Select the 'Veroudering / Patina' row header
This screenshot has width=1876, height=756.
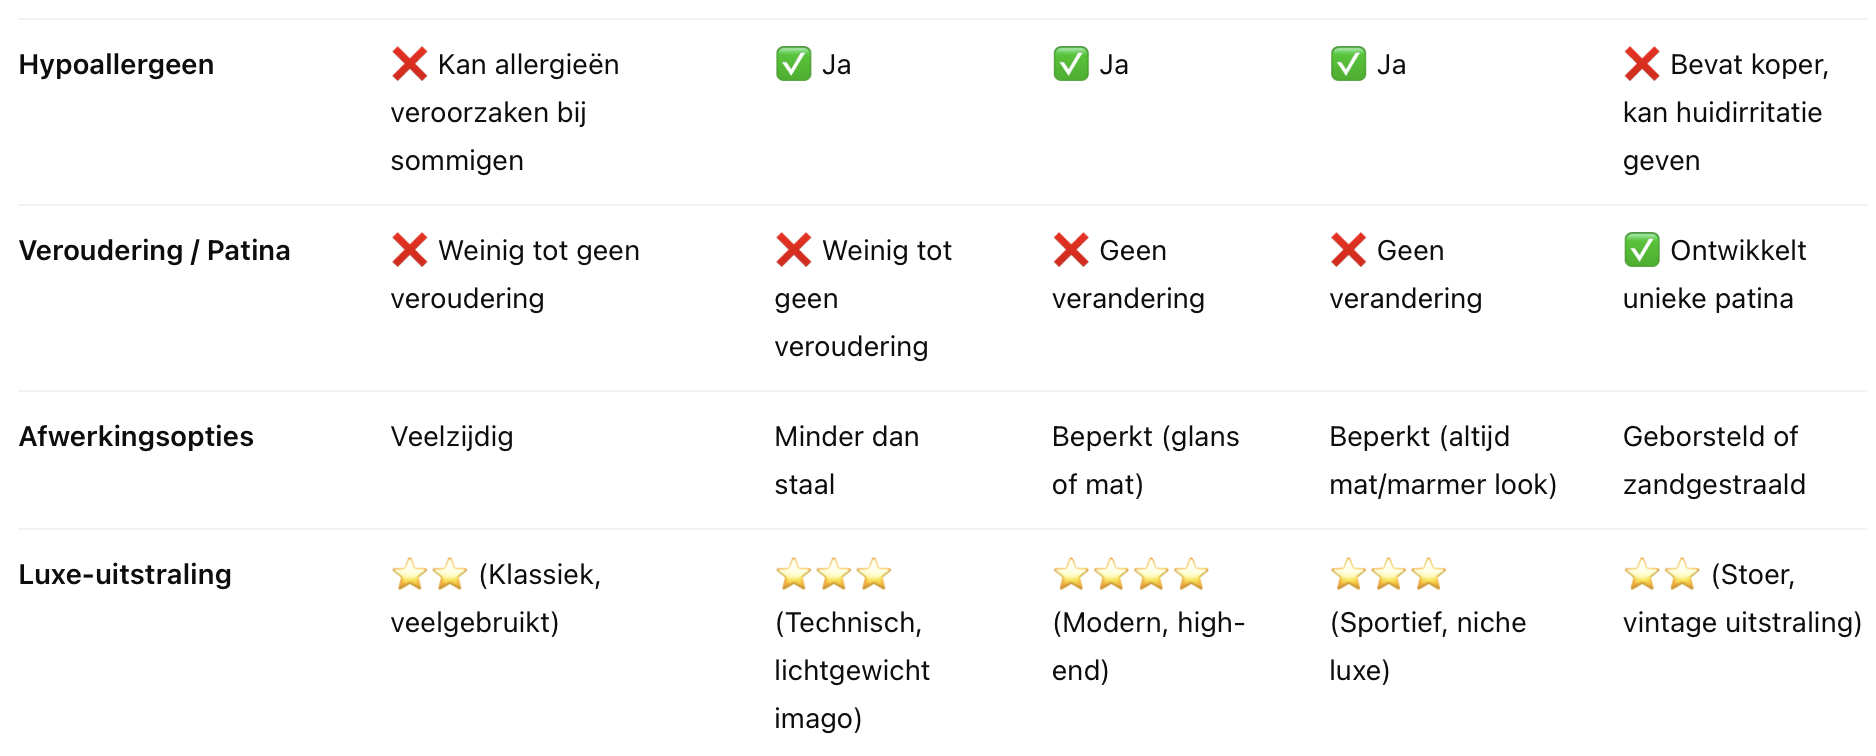(155, 250)
